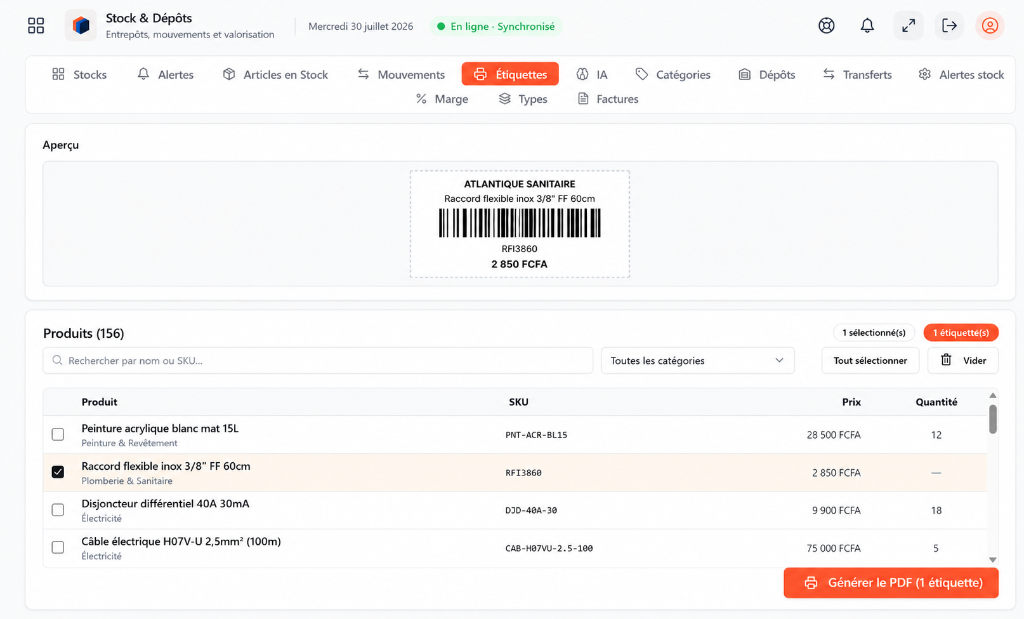Expand the Toutes les catégories dropdown
This screenshot has width=1024, height=619.
[x=697, y=360]
